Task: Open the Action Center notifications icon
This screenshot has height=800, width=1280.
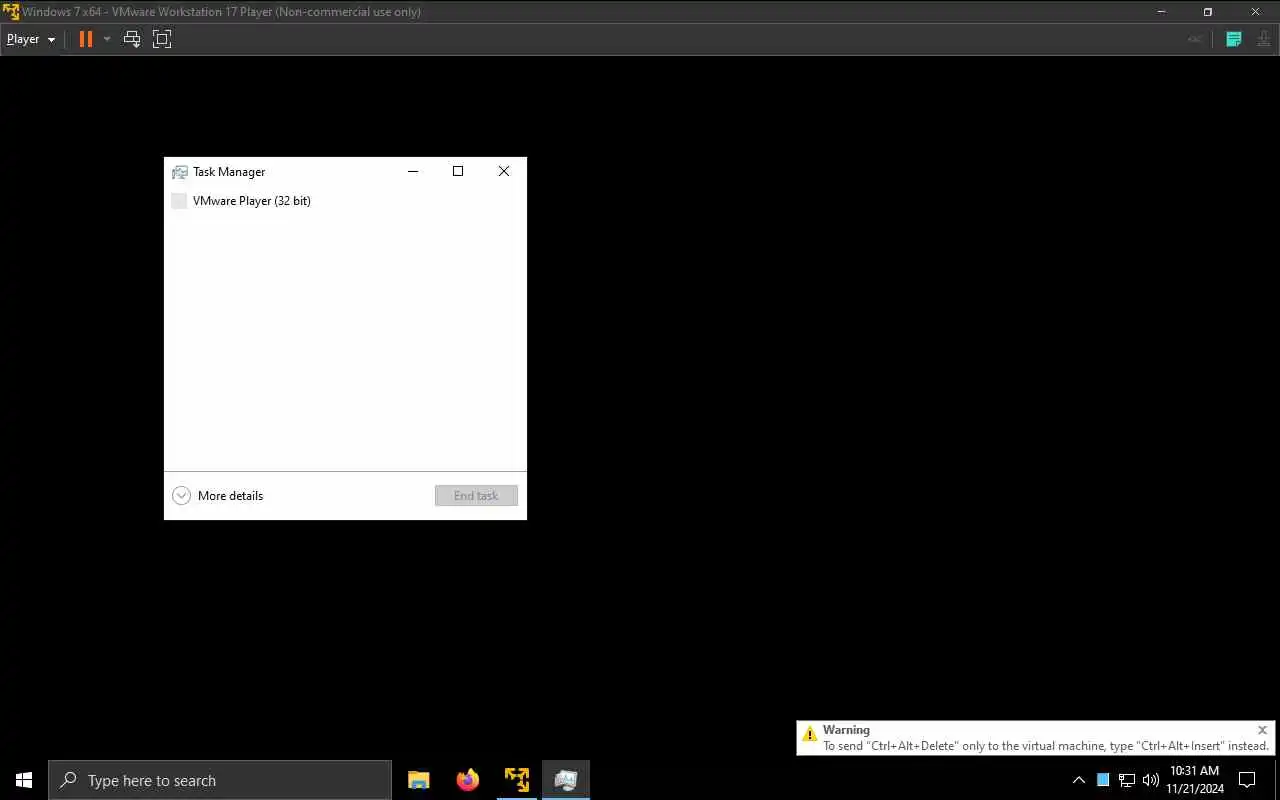Action: click(x=1247, y=780)
